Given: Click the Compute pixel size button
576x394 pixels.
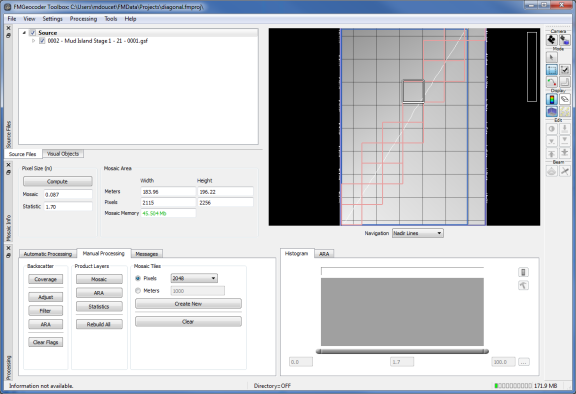Looking at the screenshot, I should point(58,181).
